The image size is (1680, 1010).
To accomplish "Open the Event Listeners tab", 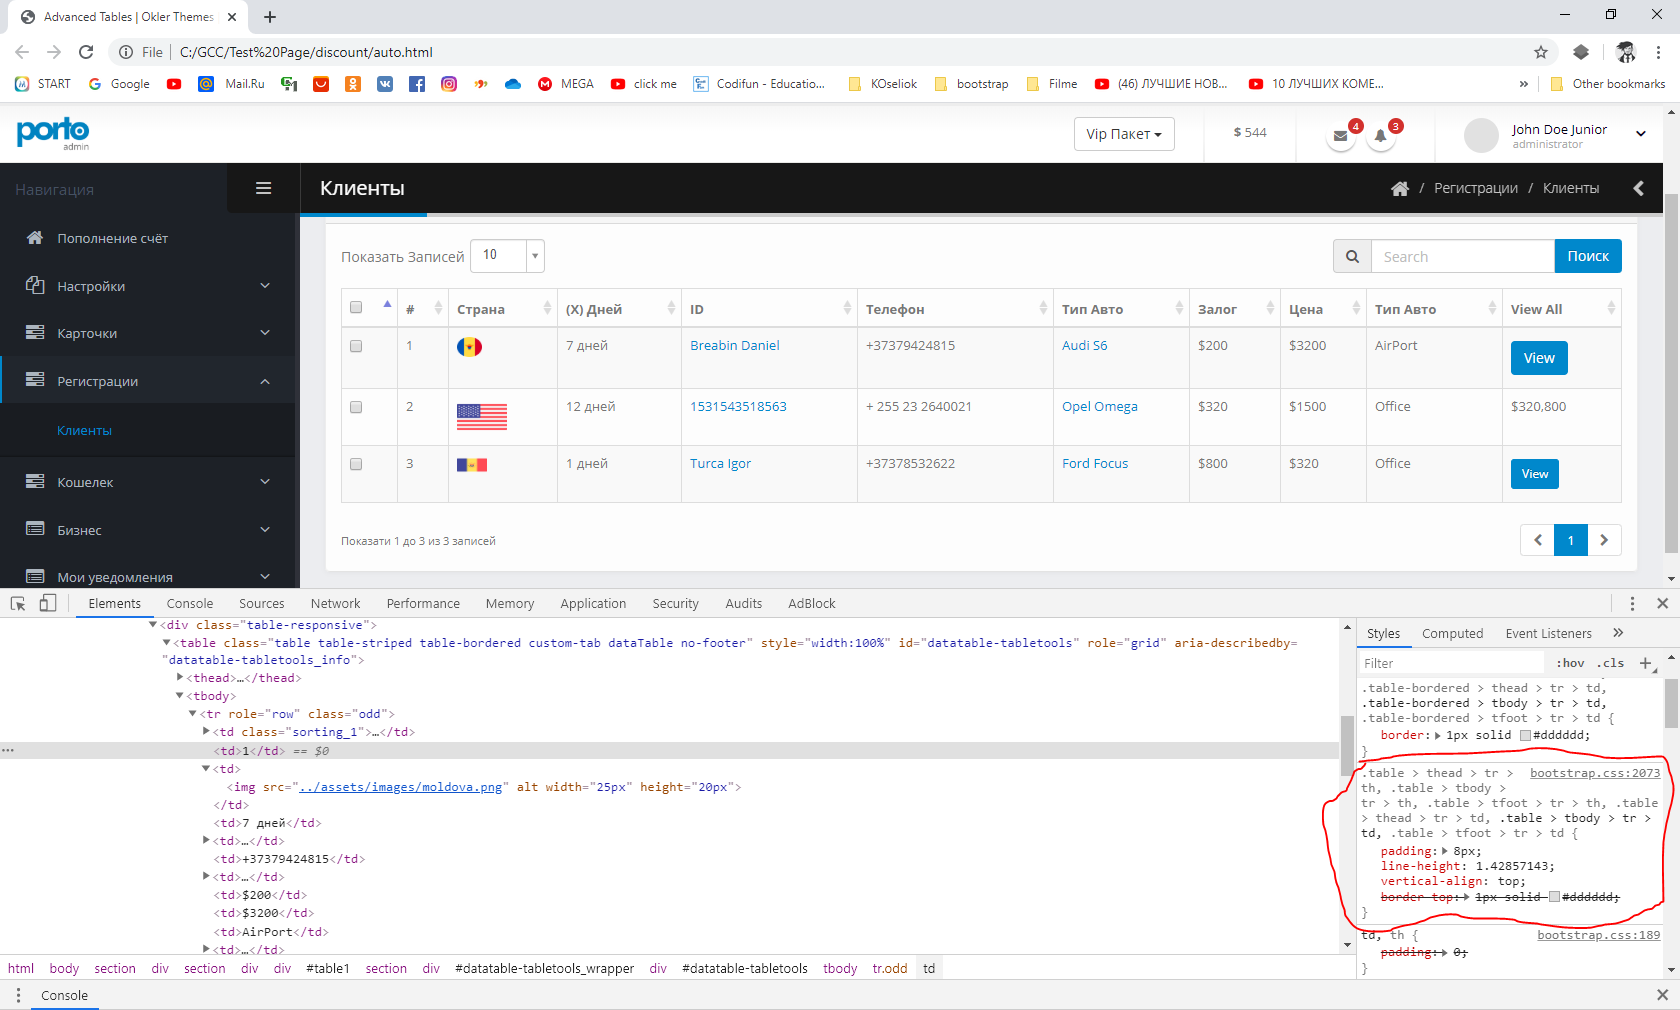I will tap(1548, 633).
